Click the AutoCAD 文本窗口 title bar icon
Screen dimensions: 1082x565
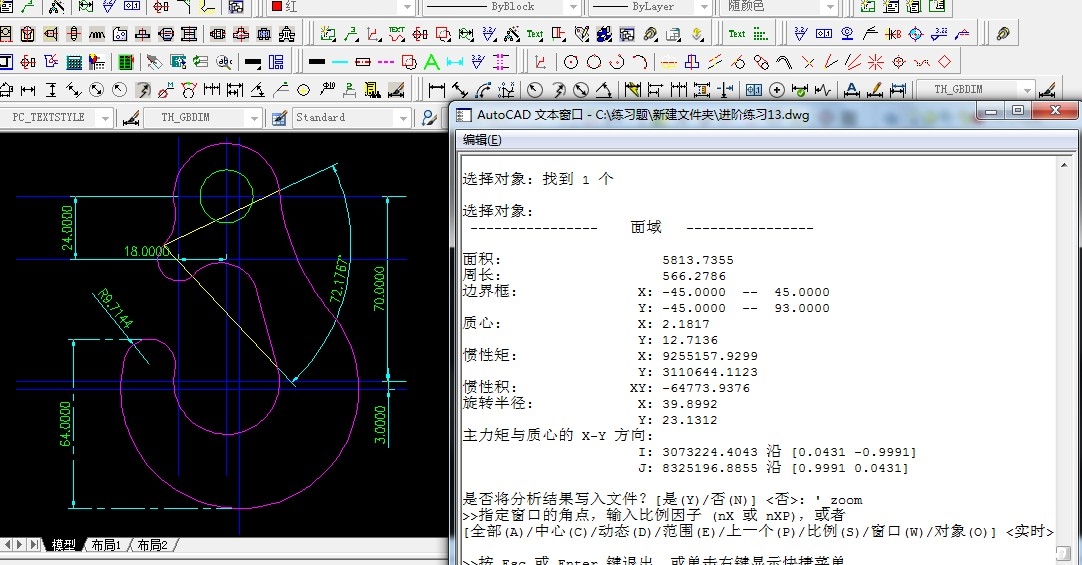(464, 115)
